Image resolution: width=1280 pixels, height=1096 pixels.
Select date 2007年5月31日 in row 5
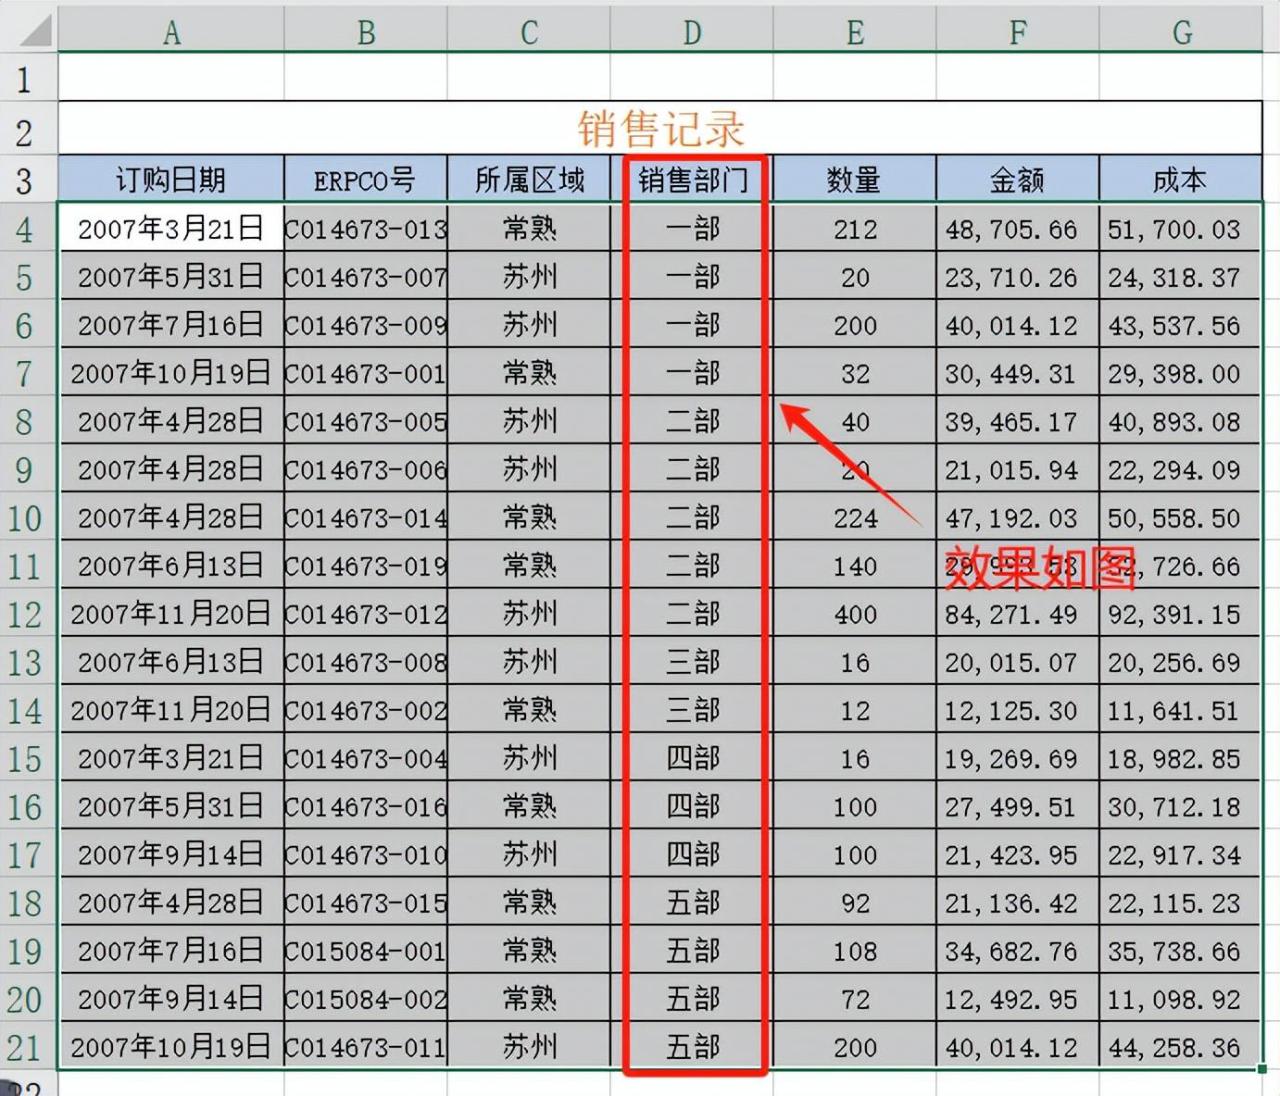pyautogui.click(x=171, y=276)
